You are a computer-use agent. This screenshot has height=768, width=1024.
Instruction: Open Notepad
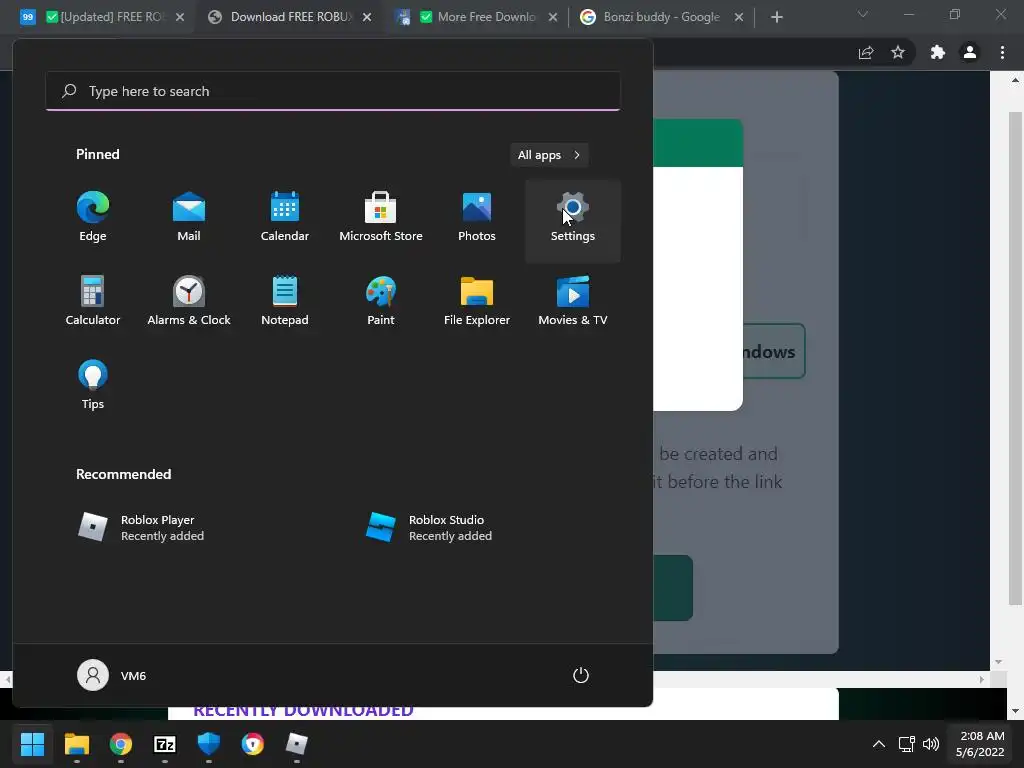pos(285,302)
